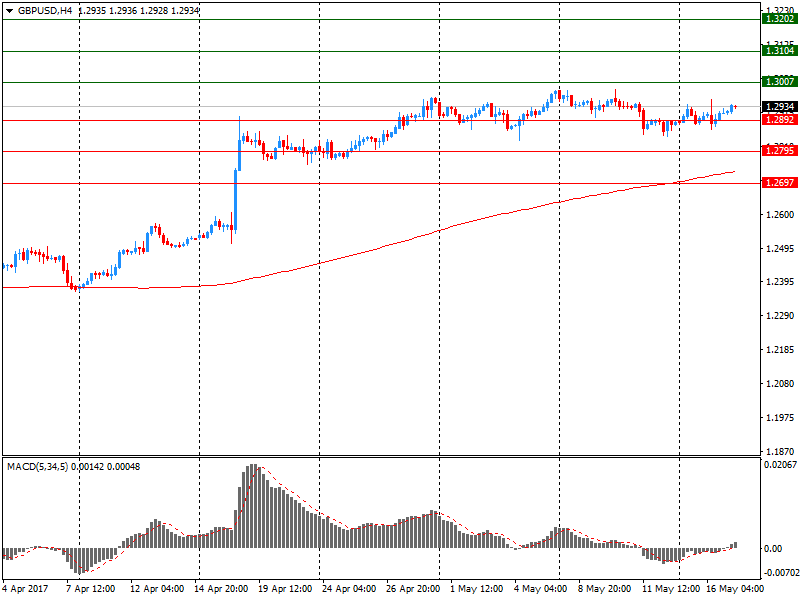Select the 1.3007 green price level label
The image size is (800, 600).
click(x=780, y=82)
